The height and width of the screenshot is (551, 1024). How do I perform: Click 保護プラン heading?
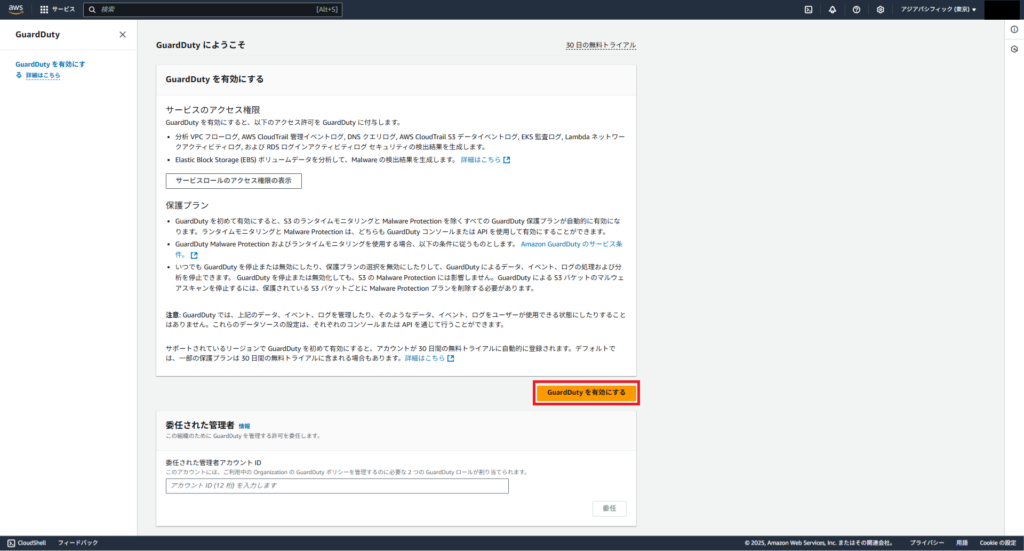[x=187, y=205]
